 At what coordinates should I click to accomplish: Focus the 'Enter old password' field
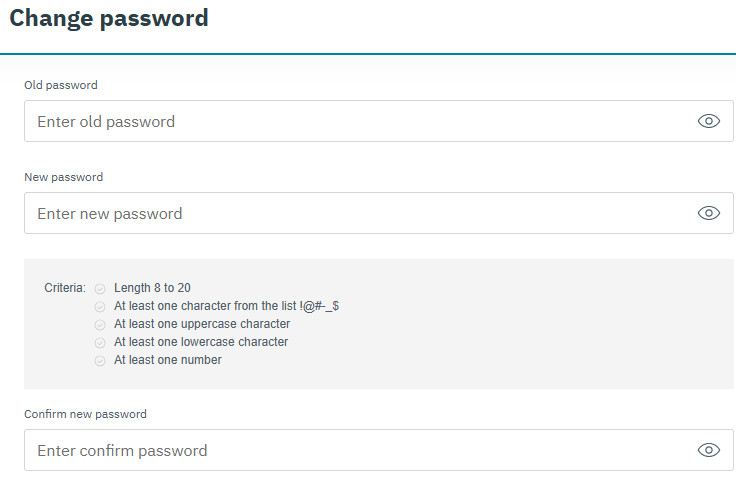[x=350, y=121]
